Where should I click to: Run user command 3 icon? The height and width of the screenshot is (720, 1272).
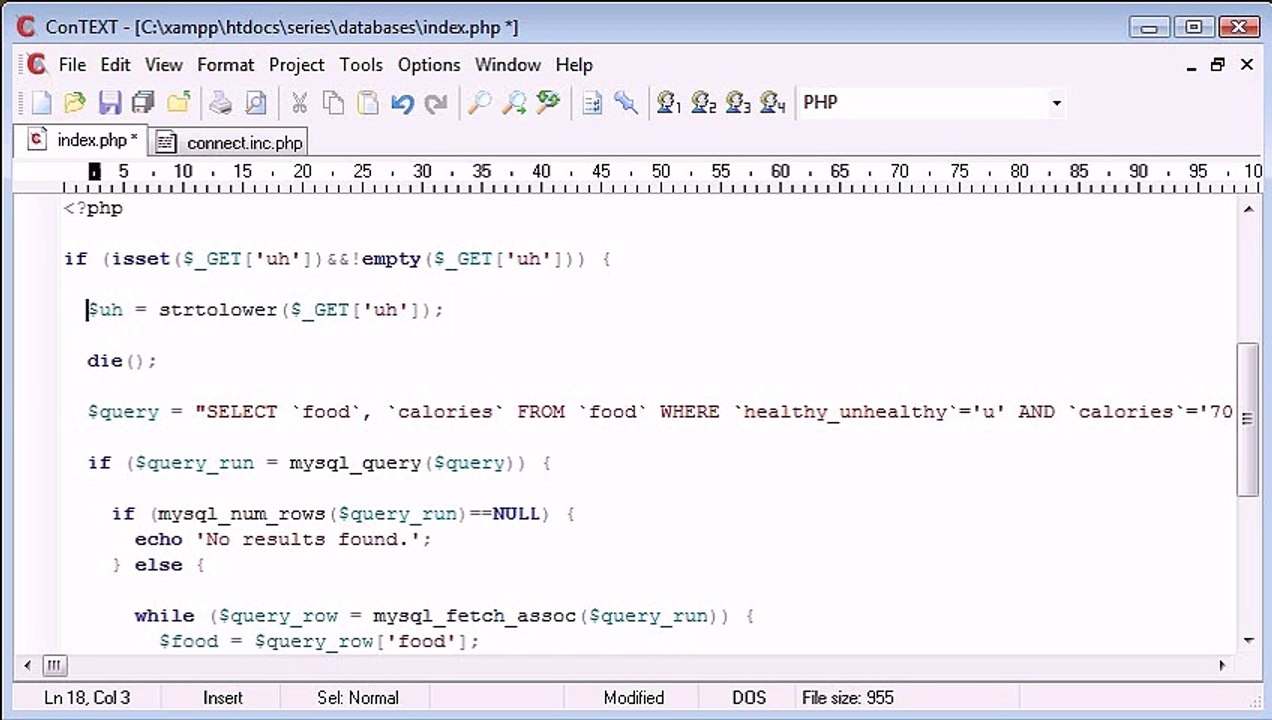[x=738, y=102]
